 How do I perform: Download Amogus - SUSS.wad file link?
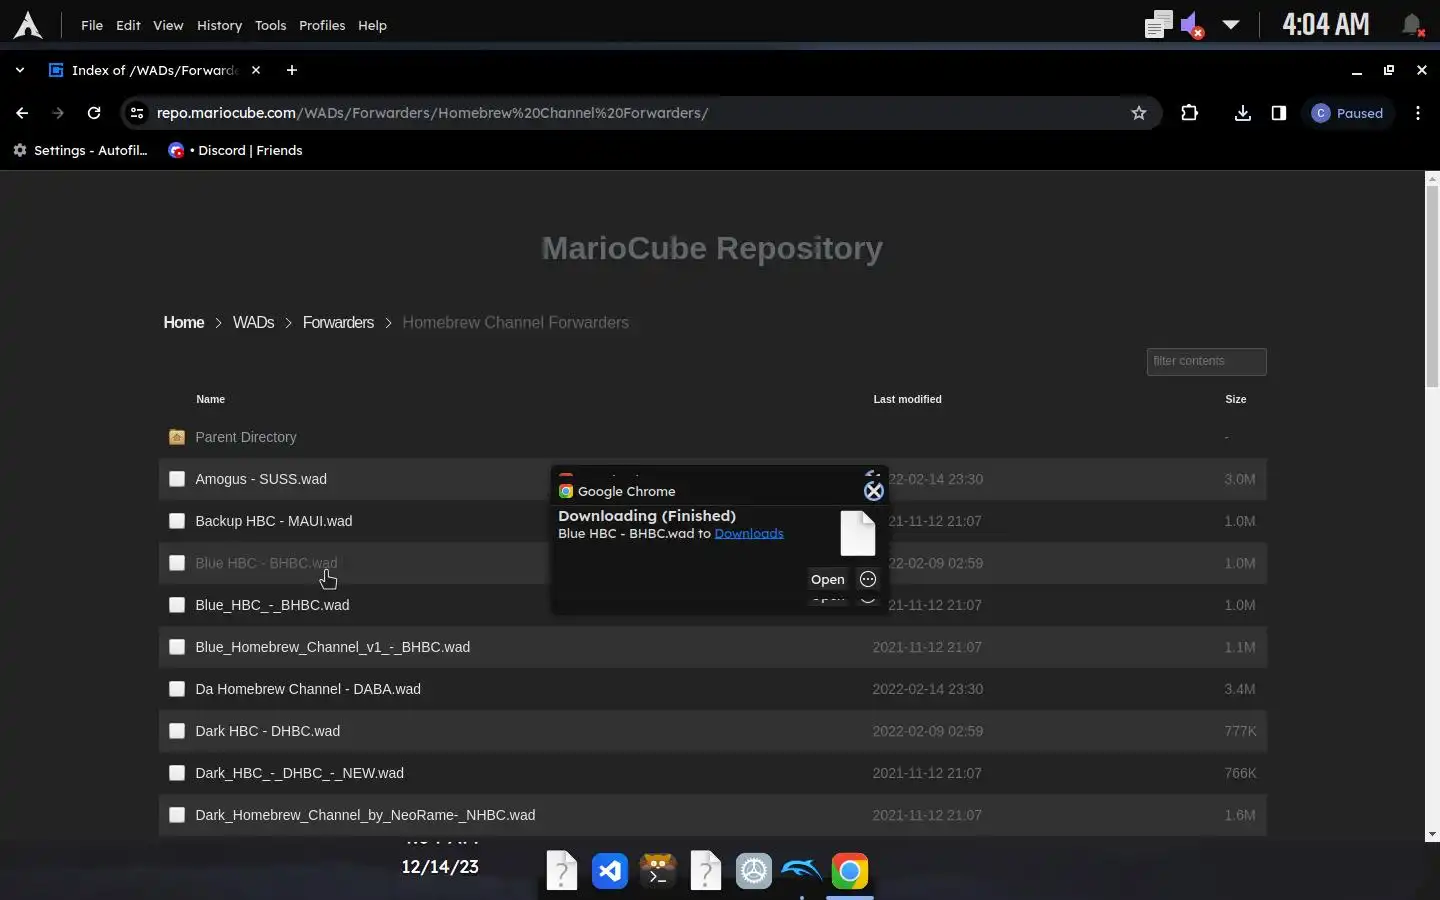(261, 479)
